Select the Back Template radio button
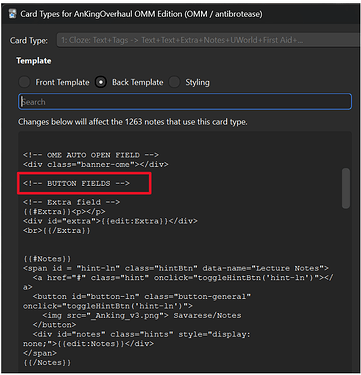Viewport: 361px width, 375px height. tap(101, 82)
